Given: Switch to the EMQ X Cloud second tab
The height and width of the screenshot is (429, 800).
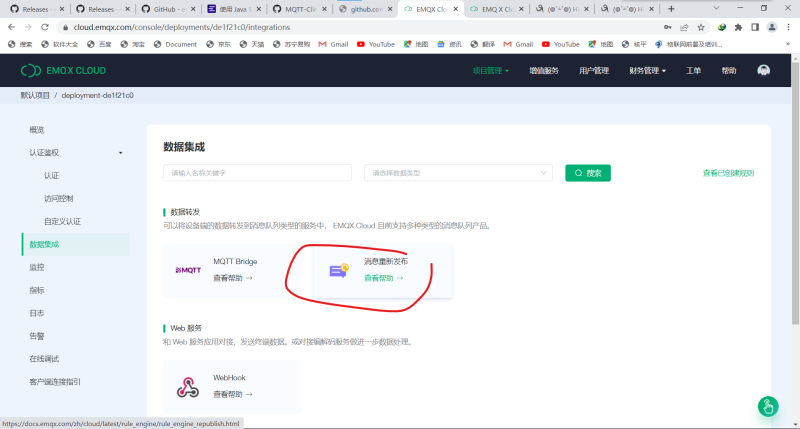Looking at the screenshot, I should [497, 9].
